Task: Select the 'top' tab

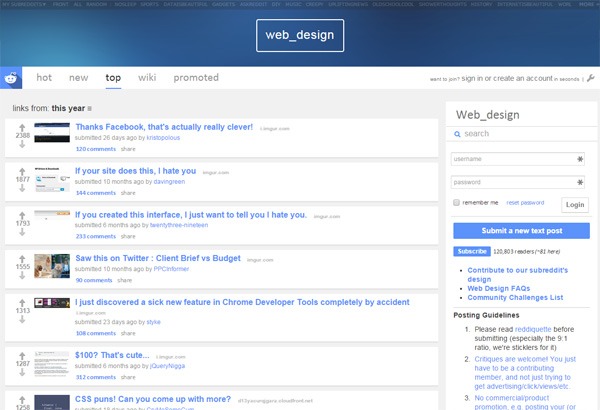Action: (113, 78)
